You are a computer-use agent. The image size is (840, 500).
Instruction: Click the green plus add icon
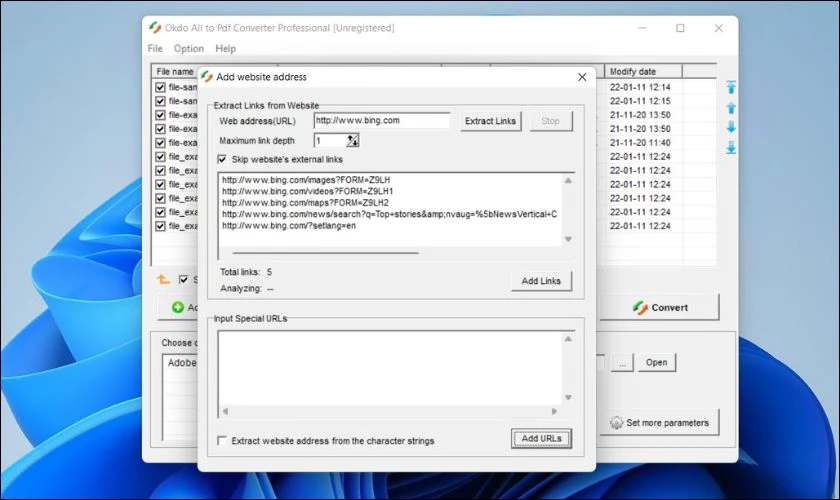178,307
